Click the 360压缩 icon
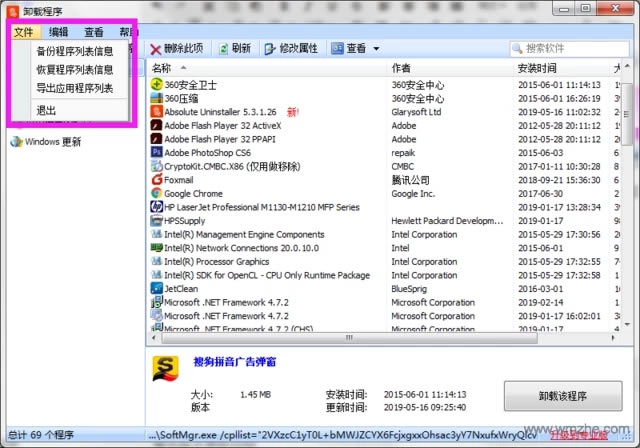The image size is (640, 448). pos(157,98)
